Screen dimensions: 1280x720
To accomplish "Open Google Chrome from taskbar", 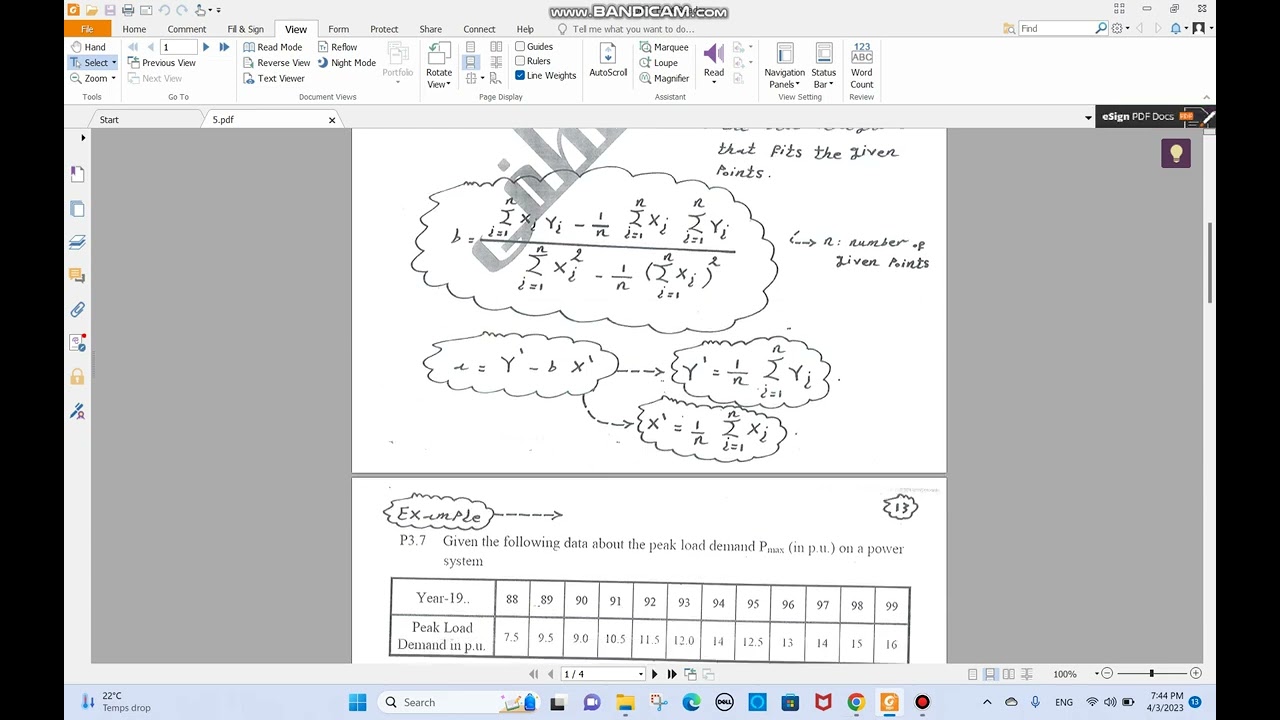I will [x=856, y=702].
